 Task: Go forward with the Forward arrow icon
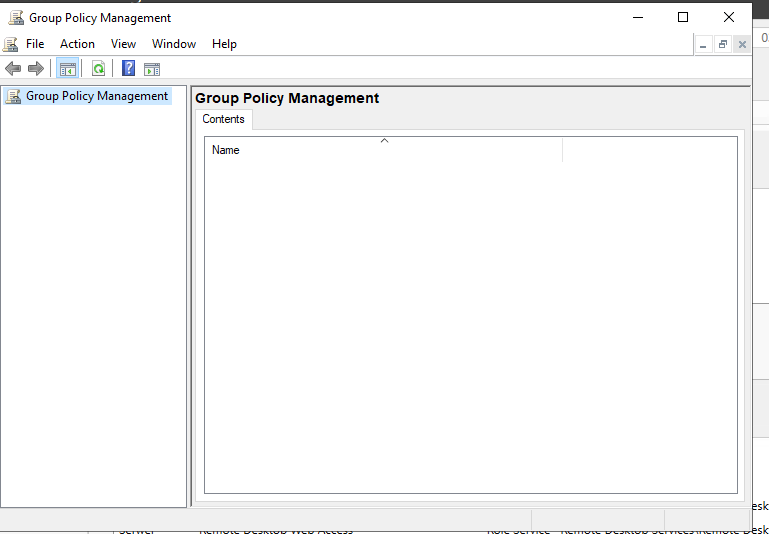coord(36,69)
